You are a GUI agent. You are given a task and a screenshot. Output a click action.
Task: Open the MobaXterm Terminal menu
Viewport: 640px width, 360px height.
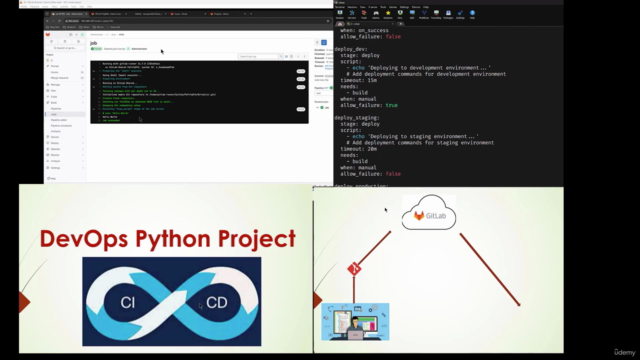coord(340,7)
